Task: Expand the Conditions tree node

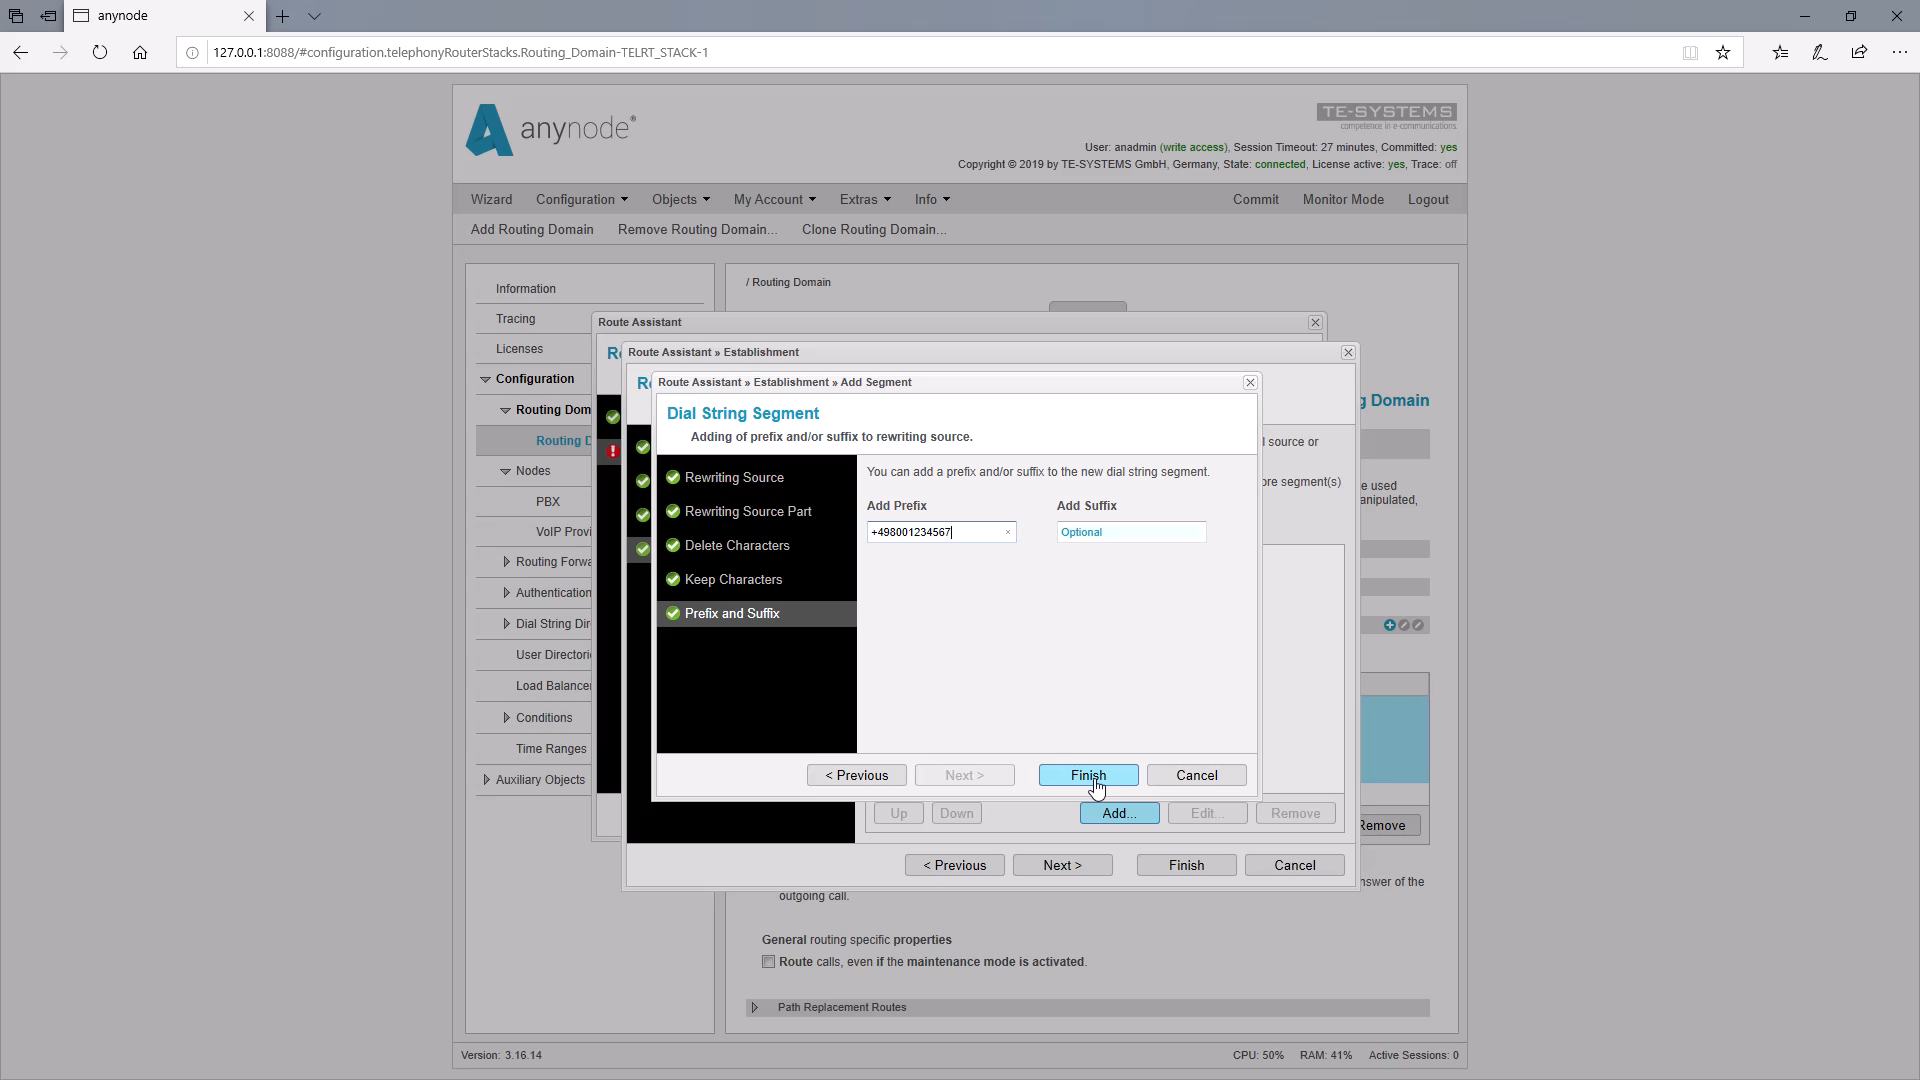Action: pos(506,718)
